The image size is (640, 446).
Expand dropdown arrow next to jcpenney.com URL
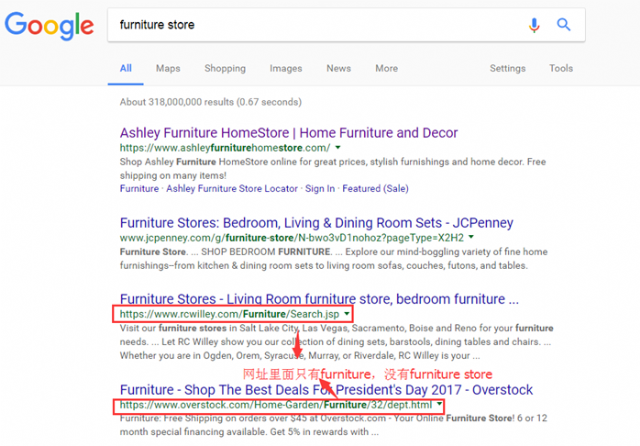(x=471, y=237)
